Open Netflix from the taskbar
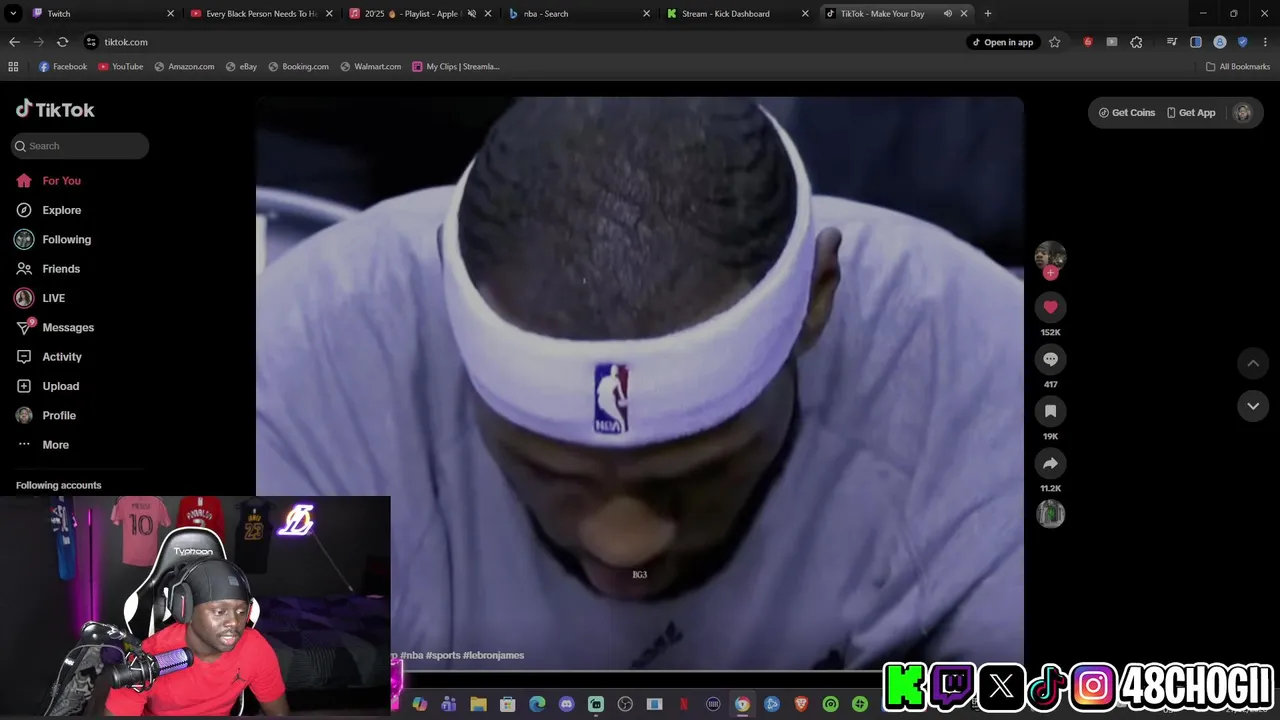The width and height of the screenshot is (1280, 720). 684,704
